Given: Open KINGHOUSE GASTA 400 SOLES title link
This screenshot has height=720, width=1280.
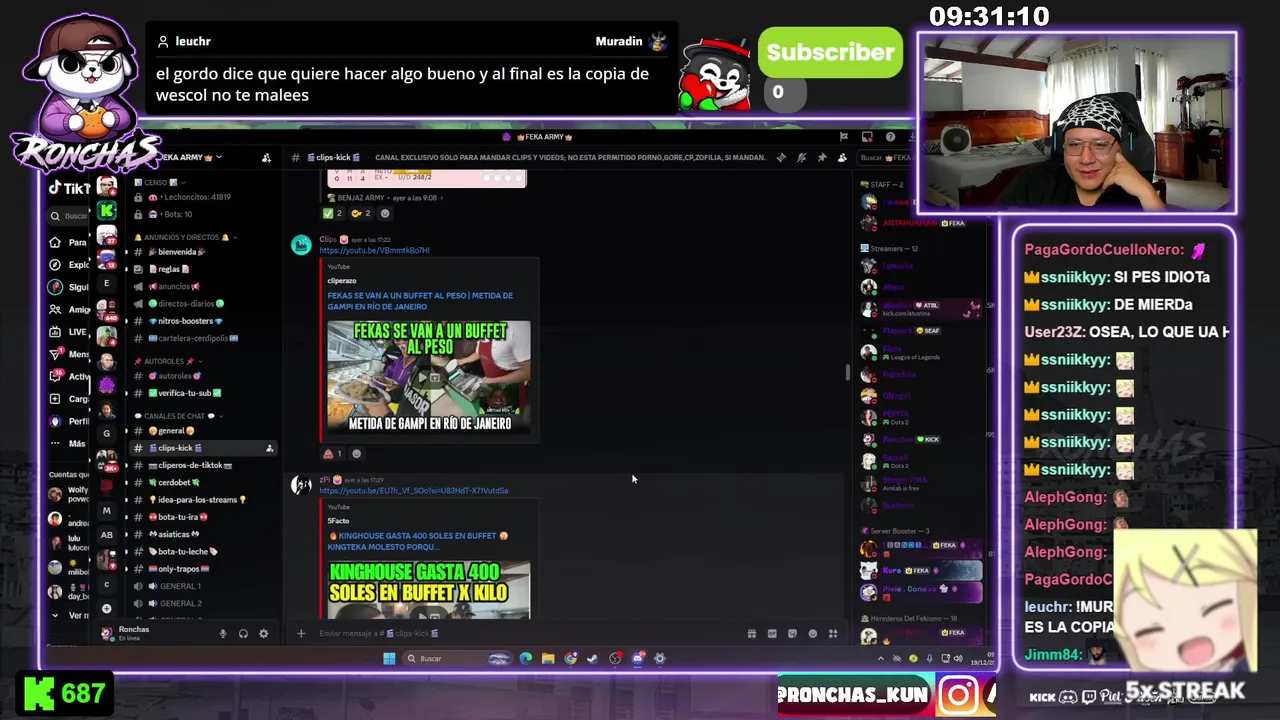Looking at the screenshot, I should [418, 541].
